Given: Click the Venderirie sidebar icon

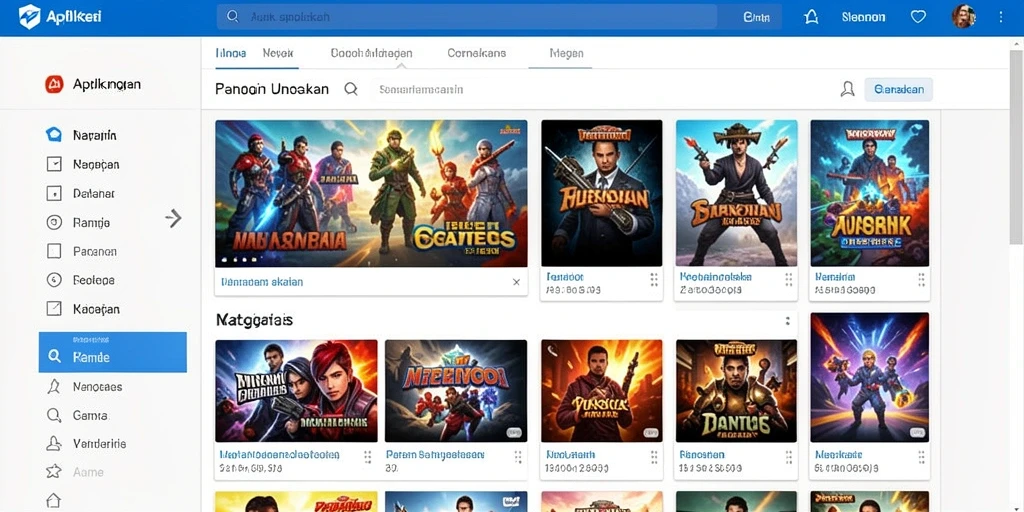Looking at the screenshot, I should (54, 443).
